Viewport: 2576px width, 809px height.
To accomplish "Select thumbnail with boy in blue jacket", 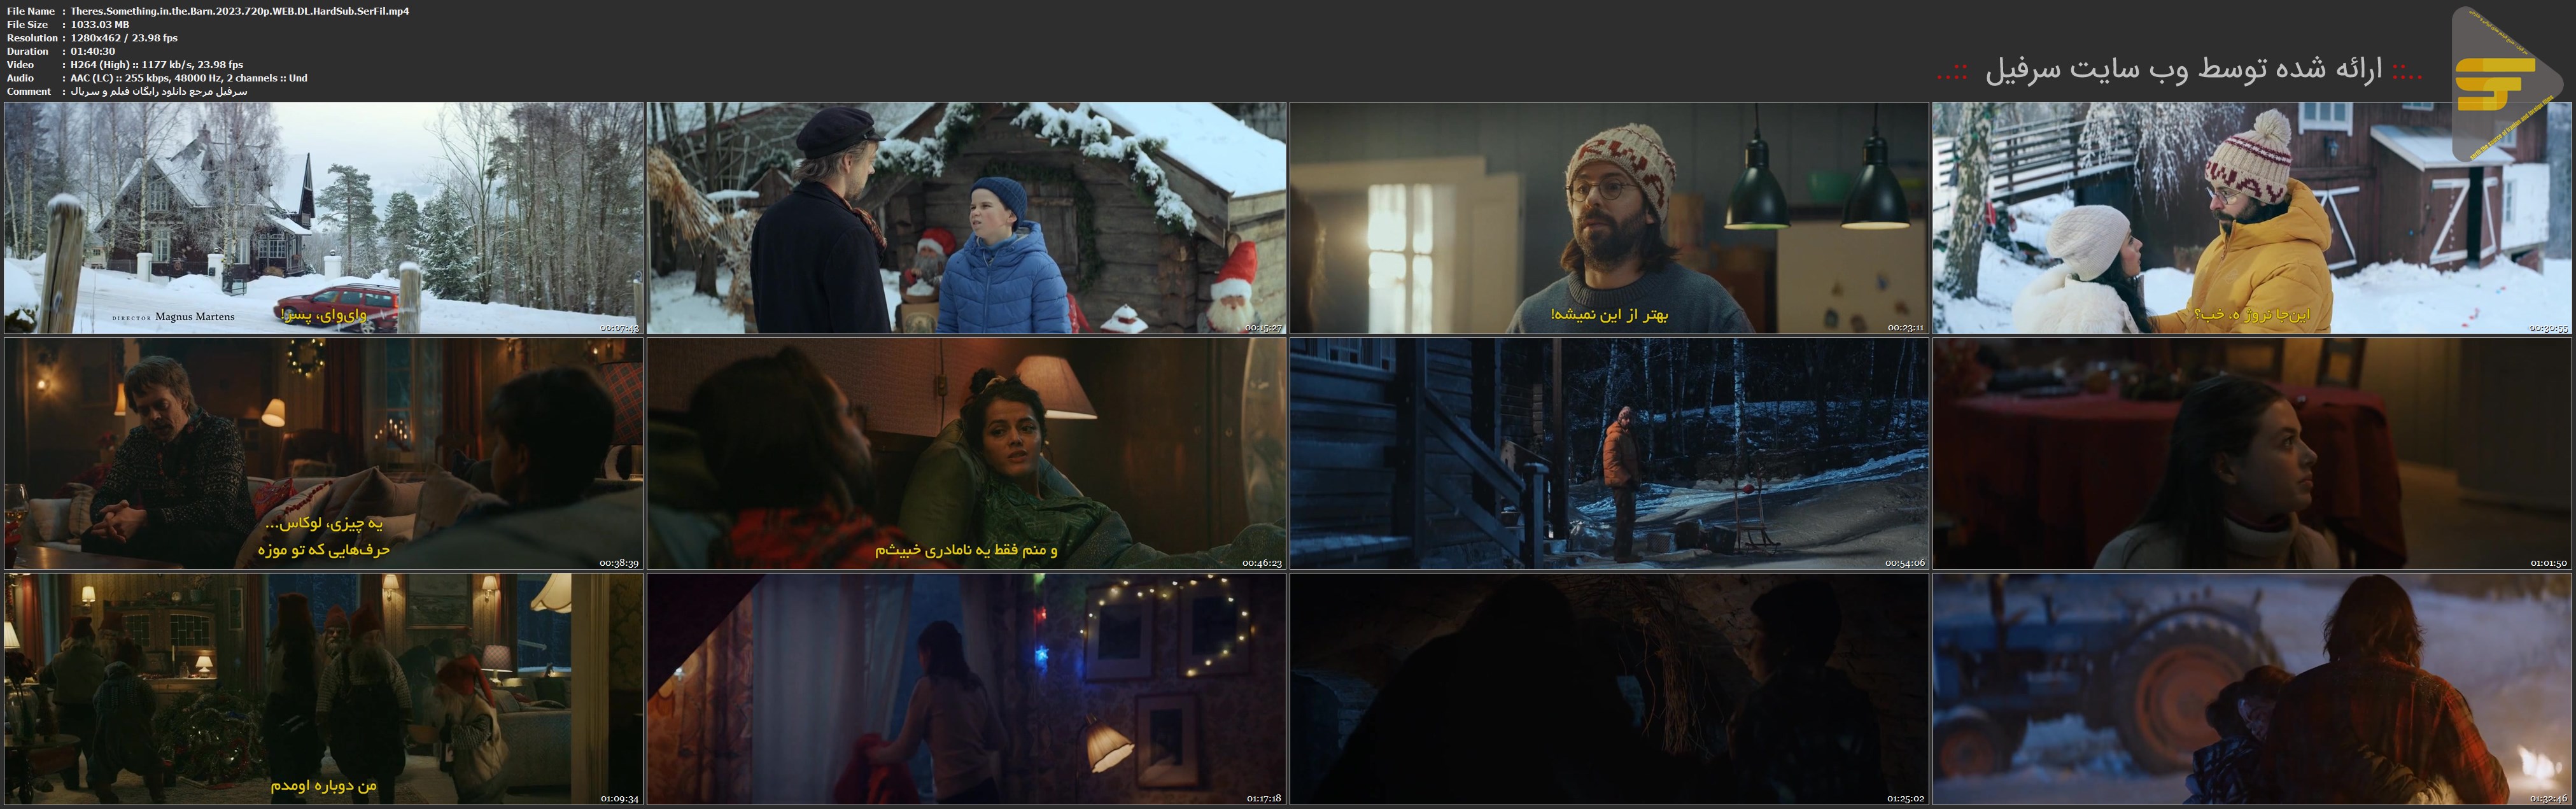I will point(966,217).
